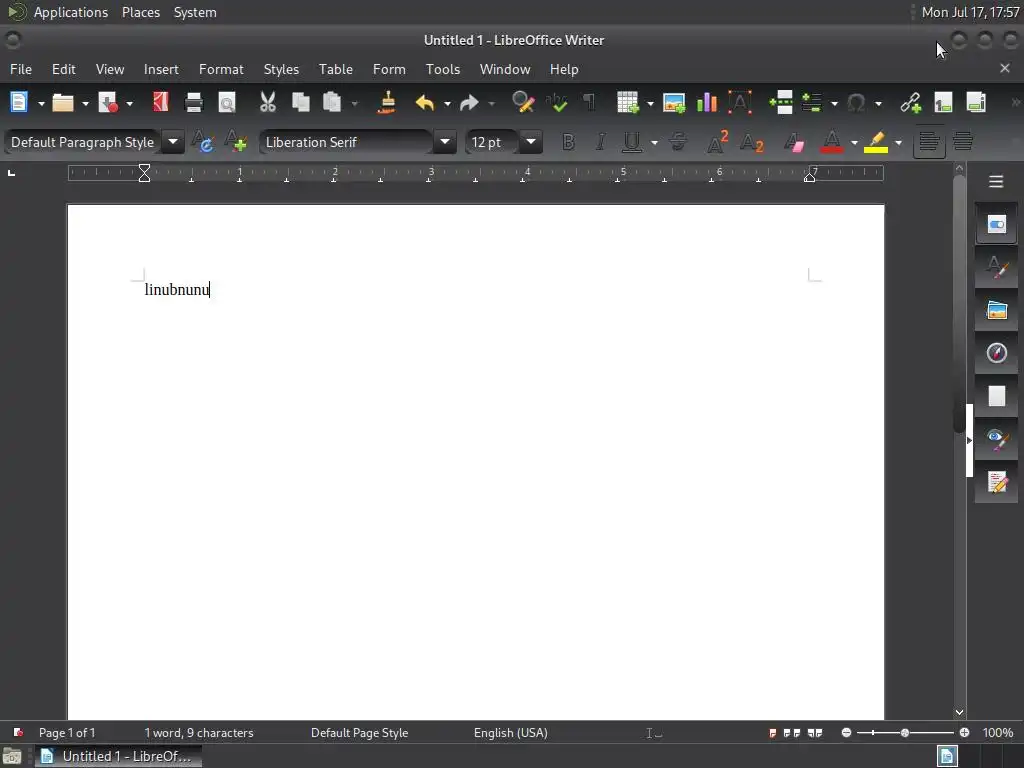This screenshot has height=768, width=1024.
Task: Open the sidebar Navigator compass icon
Action: [996, 353]
